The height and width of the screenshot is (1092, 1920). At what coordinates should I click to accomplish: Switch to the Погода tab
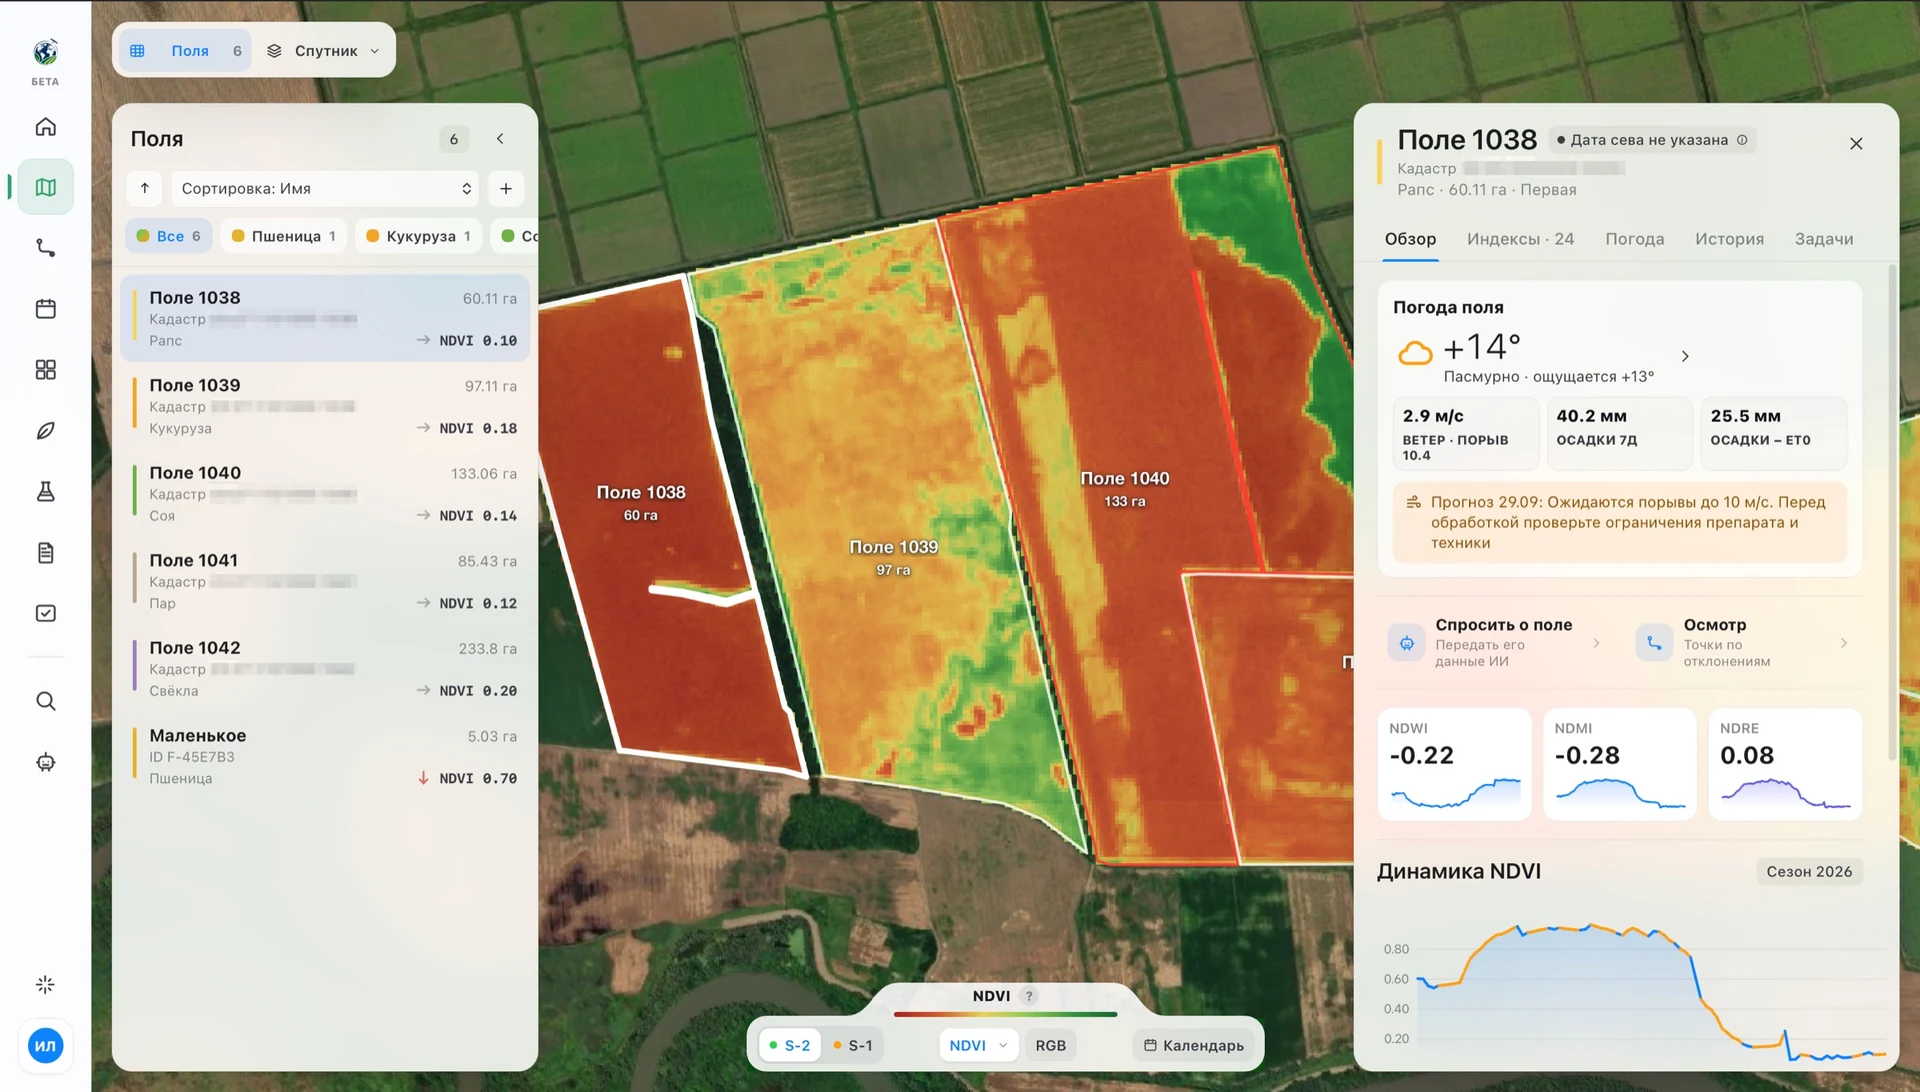(x=1634, y=239)
